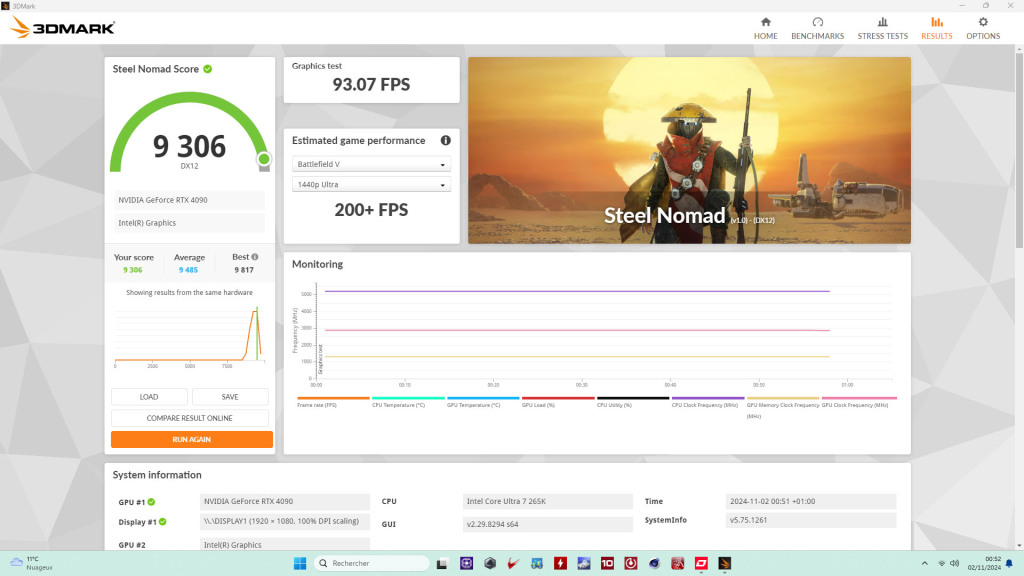Toggle GPU Load (%) legend series

click(558, 402)
